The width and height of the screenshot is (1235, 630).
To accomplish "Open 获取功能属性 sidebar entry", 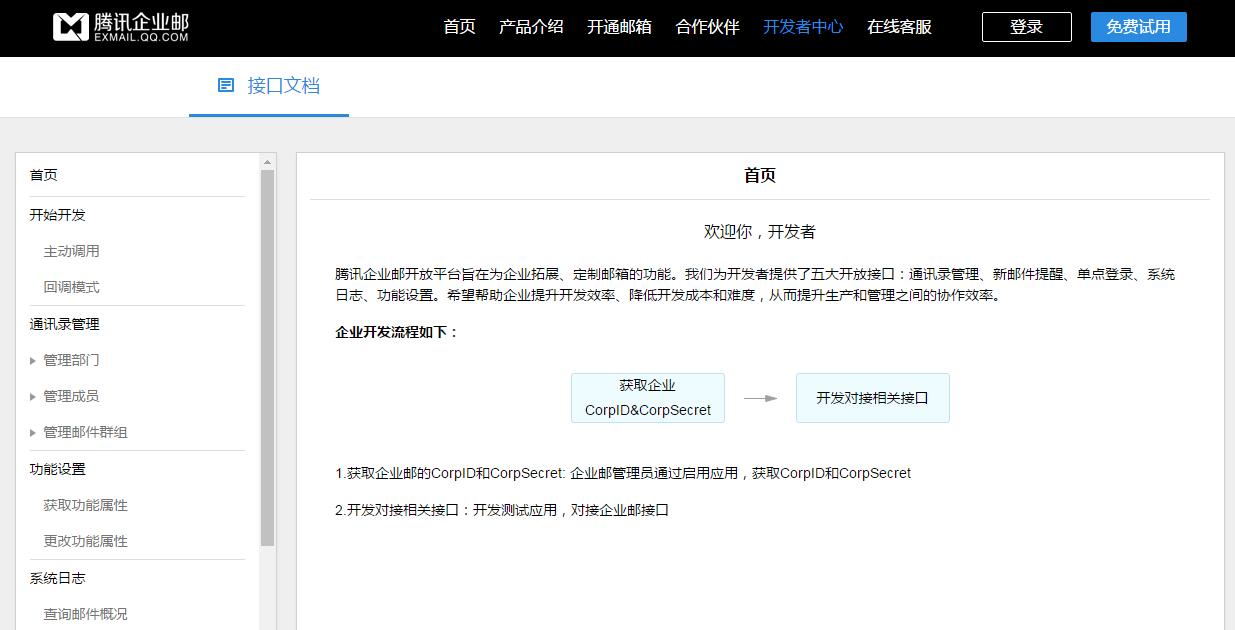I will 85,505.
